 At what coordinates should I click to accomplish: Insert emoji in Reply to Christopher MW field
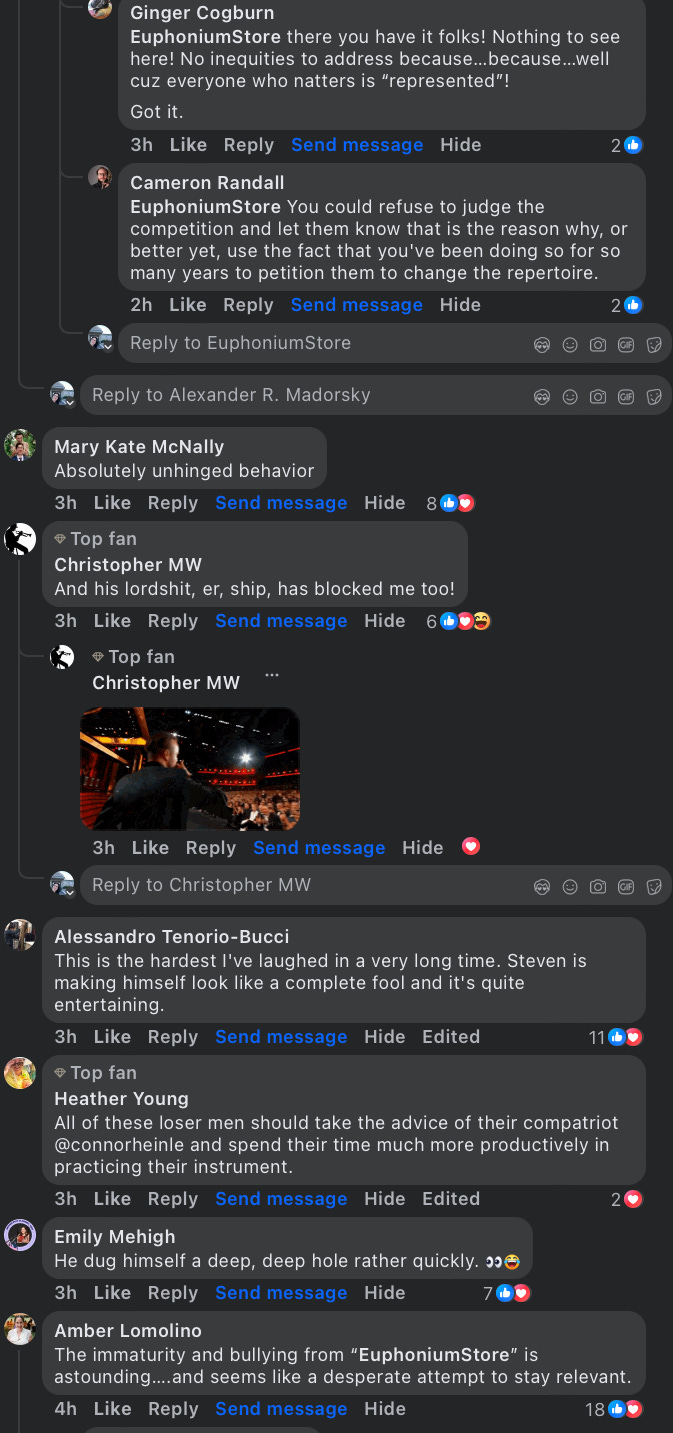[570, 886]
